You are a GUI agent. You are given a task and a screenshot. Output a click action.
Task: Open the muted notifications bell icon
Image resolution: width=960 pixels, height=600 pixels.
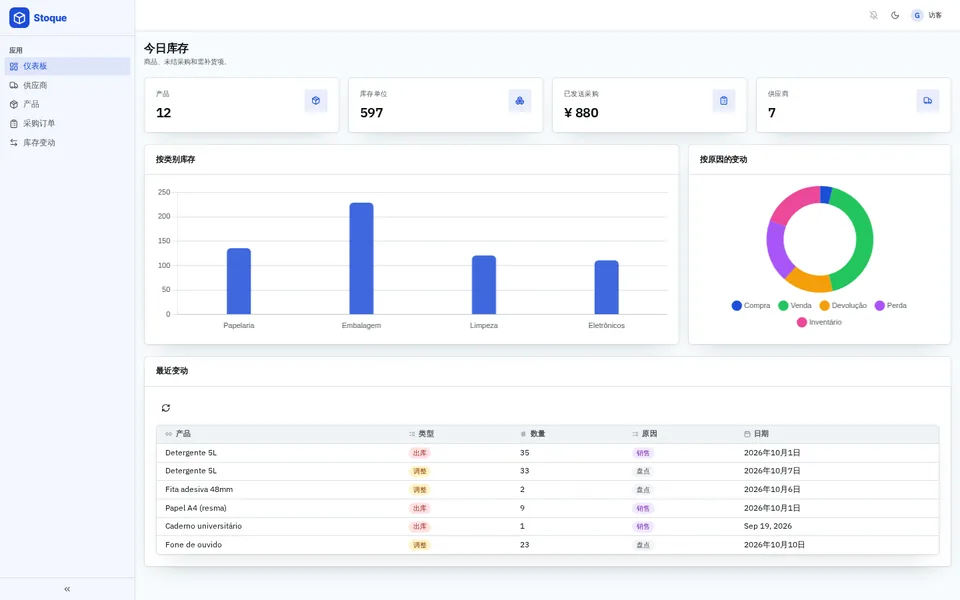tap(874, 15)
